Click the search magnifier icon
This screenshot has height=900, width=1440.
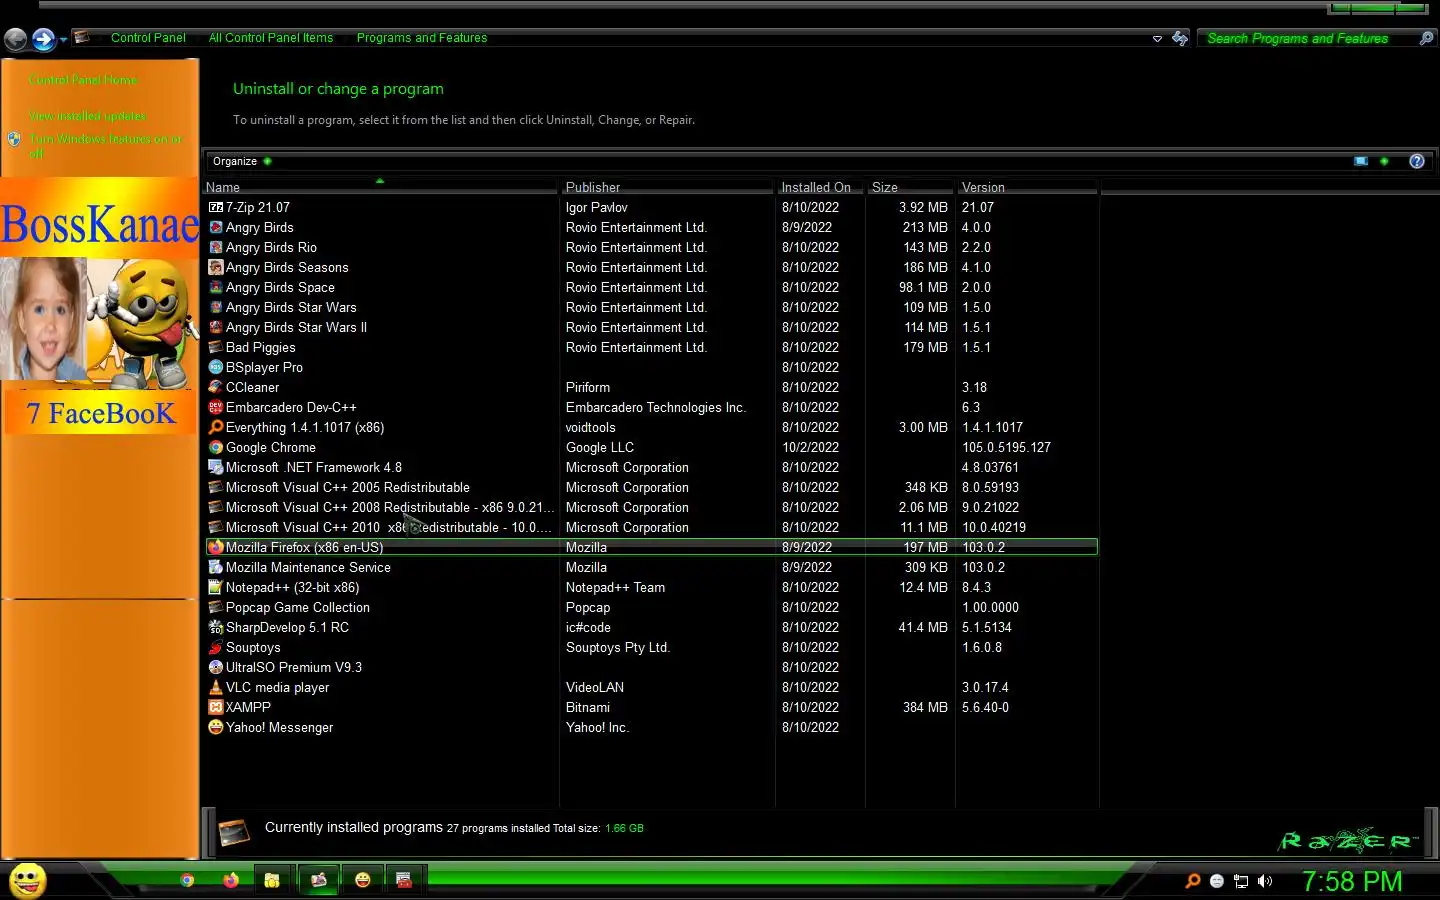click(1426, 38)
